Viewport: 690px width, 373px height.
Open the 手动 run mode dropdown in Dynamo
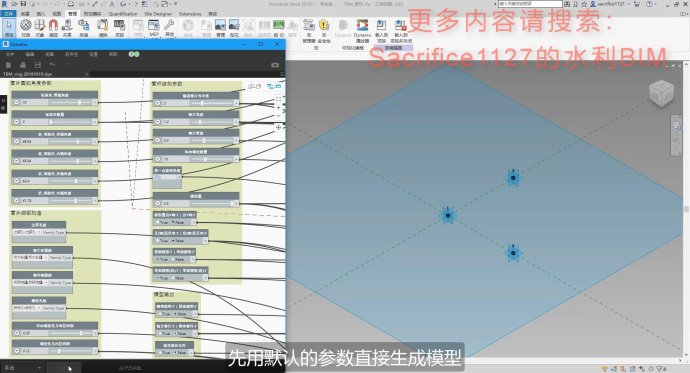22,367
